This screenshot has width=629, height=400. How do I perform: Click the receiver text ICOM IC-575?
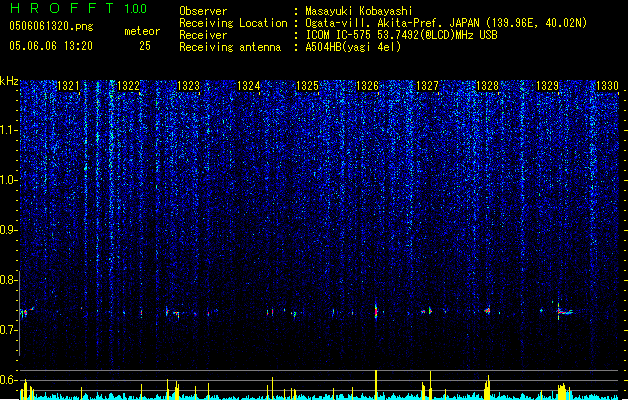coord(338,35)
